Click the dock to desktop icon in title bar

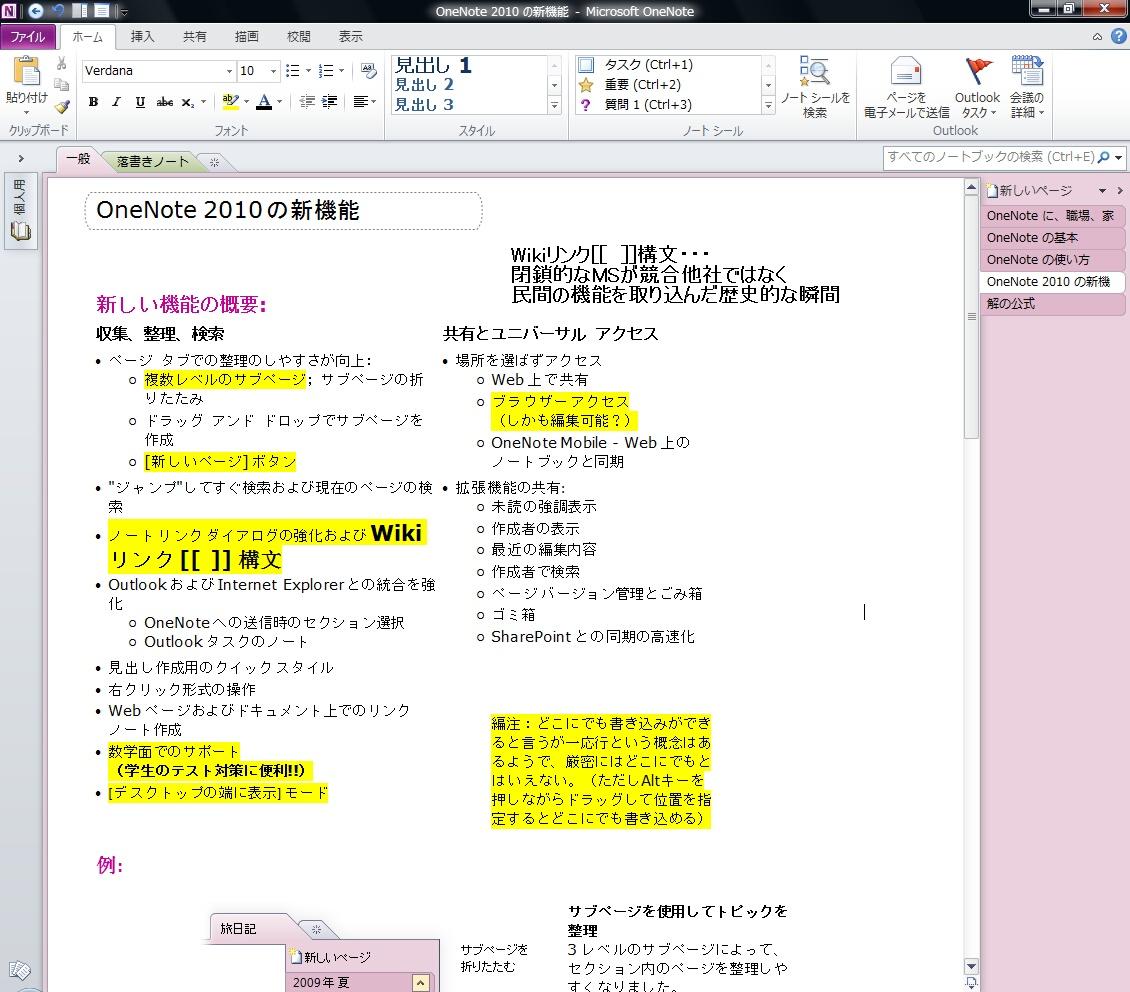80,11
